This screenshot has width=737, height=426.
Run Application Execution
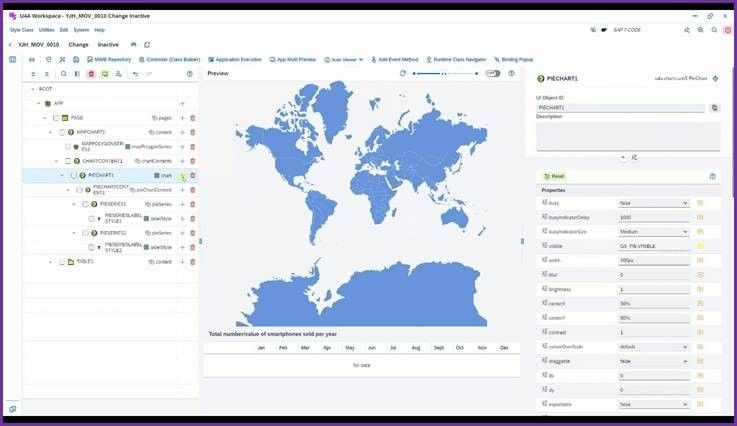235,60
